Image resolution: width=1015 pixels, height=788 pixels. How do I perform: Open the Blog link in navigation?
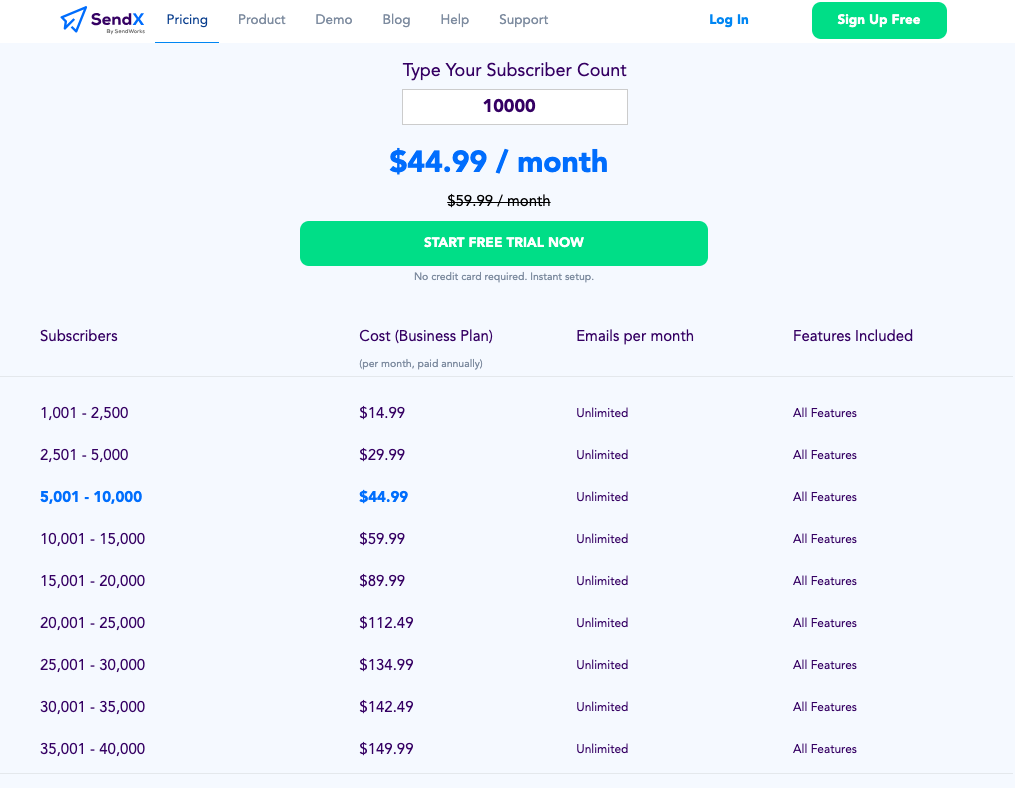click(396, 20)
